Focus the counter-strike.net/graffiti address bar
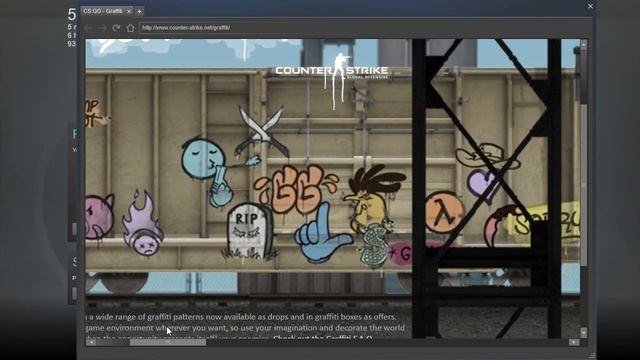640x360 pixels. [x=364, y=28]
